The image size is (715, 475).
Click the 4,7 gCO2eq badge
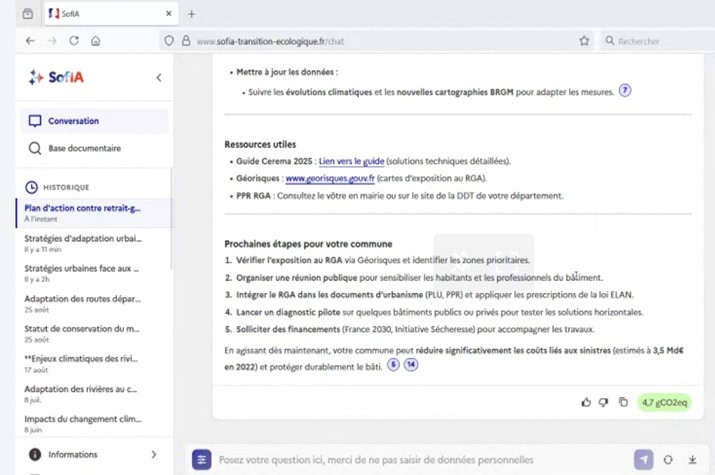[664, 403]
